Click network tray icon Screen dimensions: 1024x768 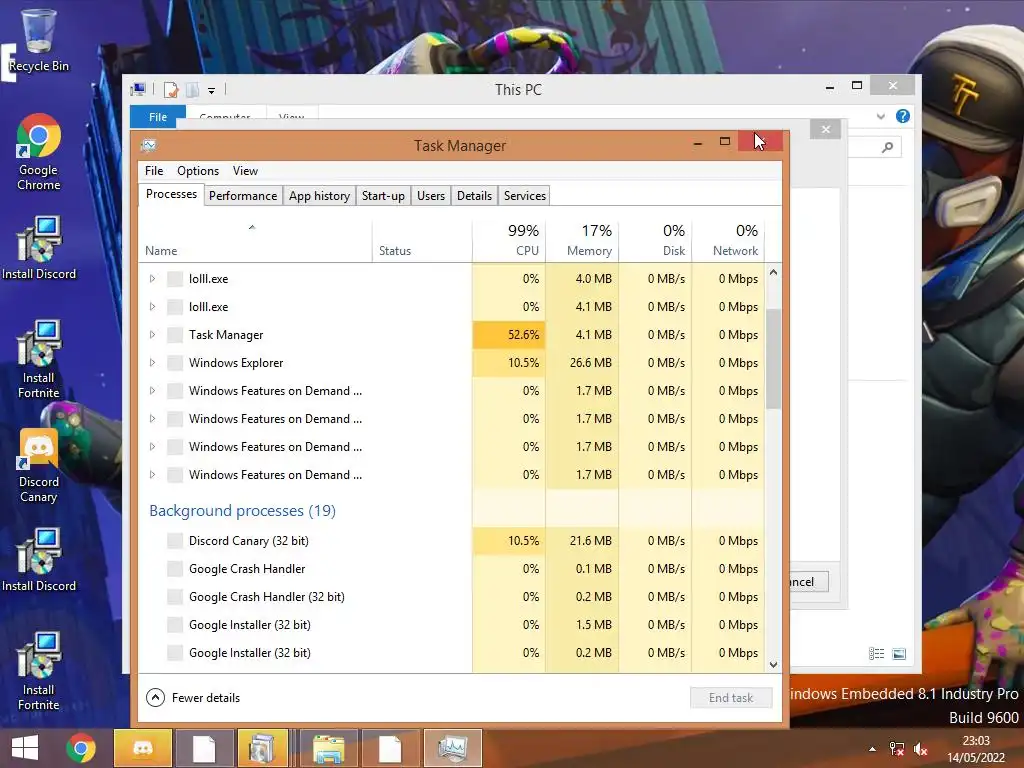point(897,749)
